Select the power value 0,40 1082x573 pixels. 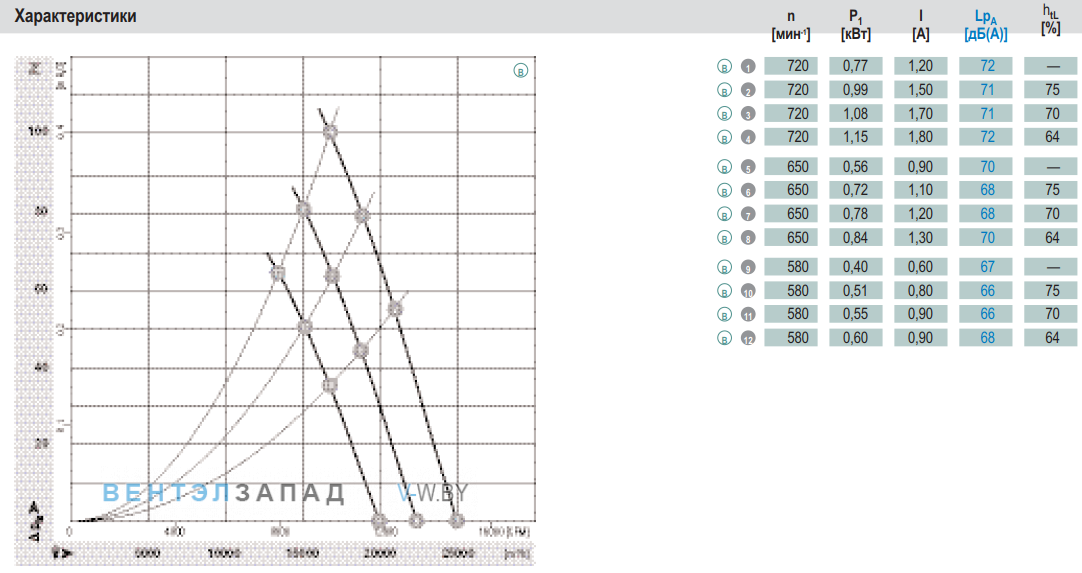click(856, 266)
